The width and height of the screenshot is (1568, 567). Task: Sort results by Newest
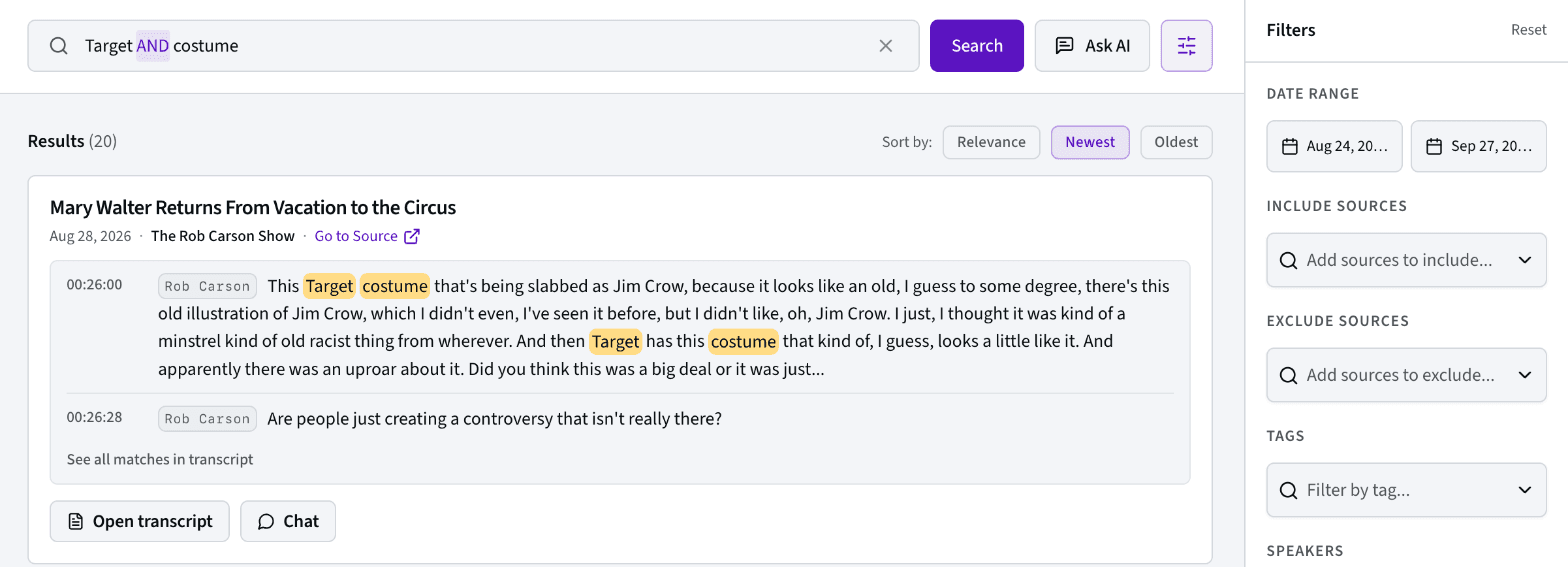[1090, 142]
